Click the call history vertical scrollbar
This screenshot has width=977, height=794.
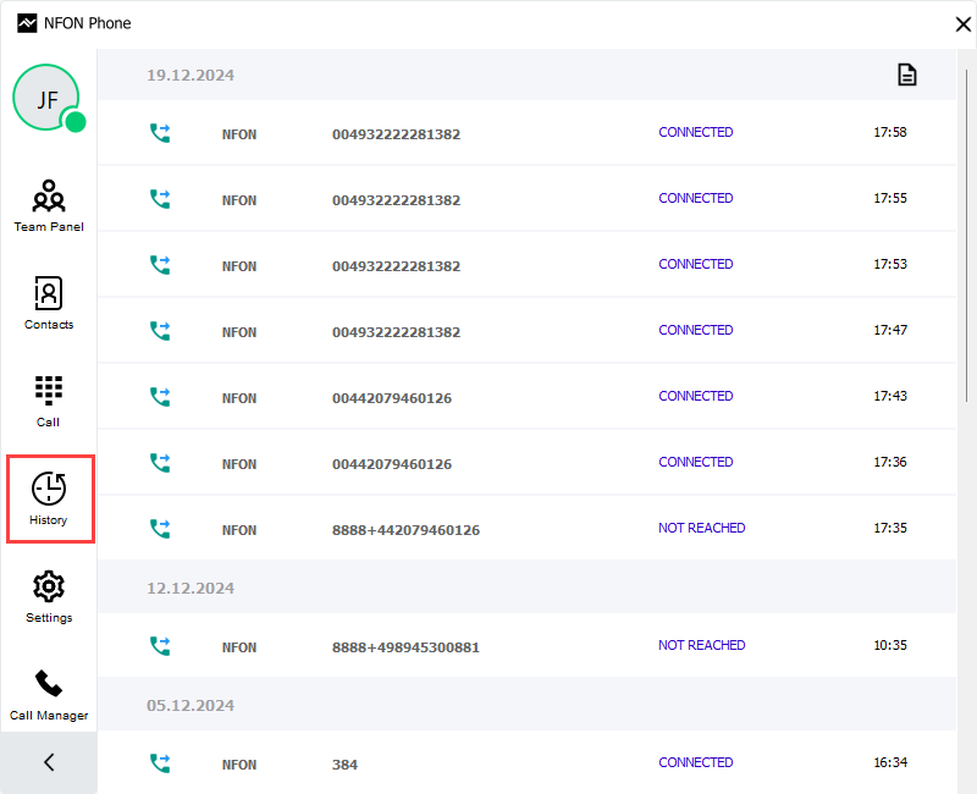tap(966, 236)
